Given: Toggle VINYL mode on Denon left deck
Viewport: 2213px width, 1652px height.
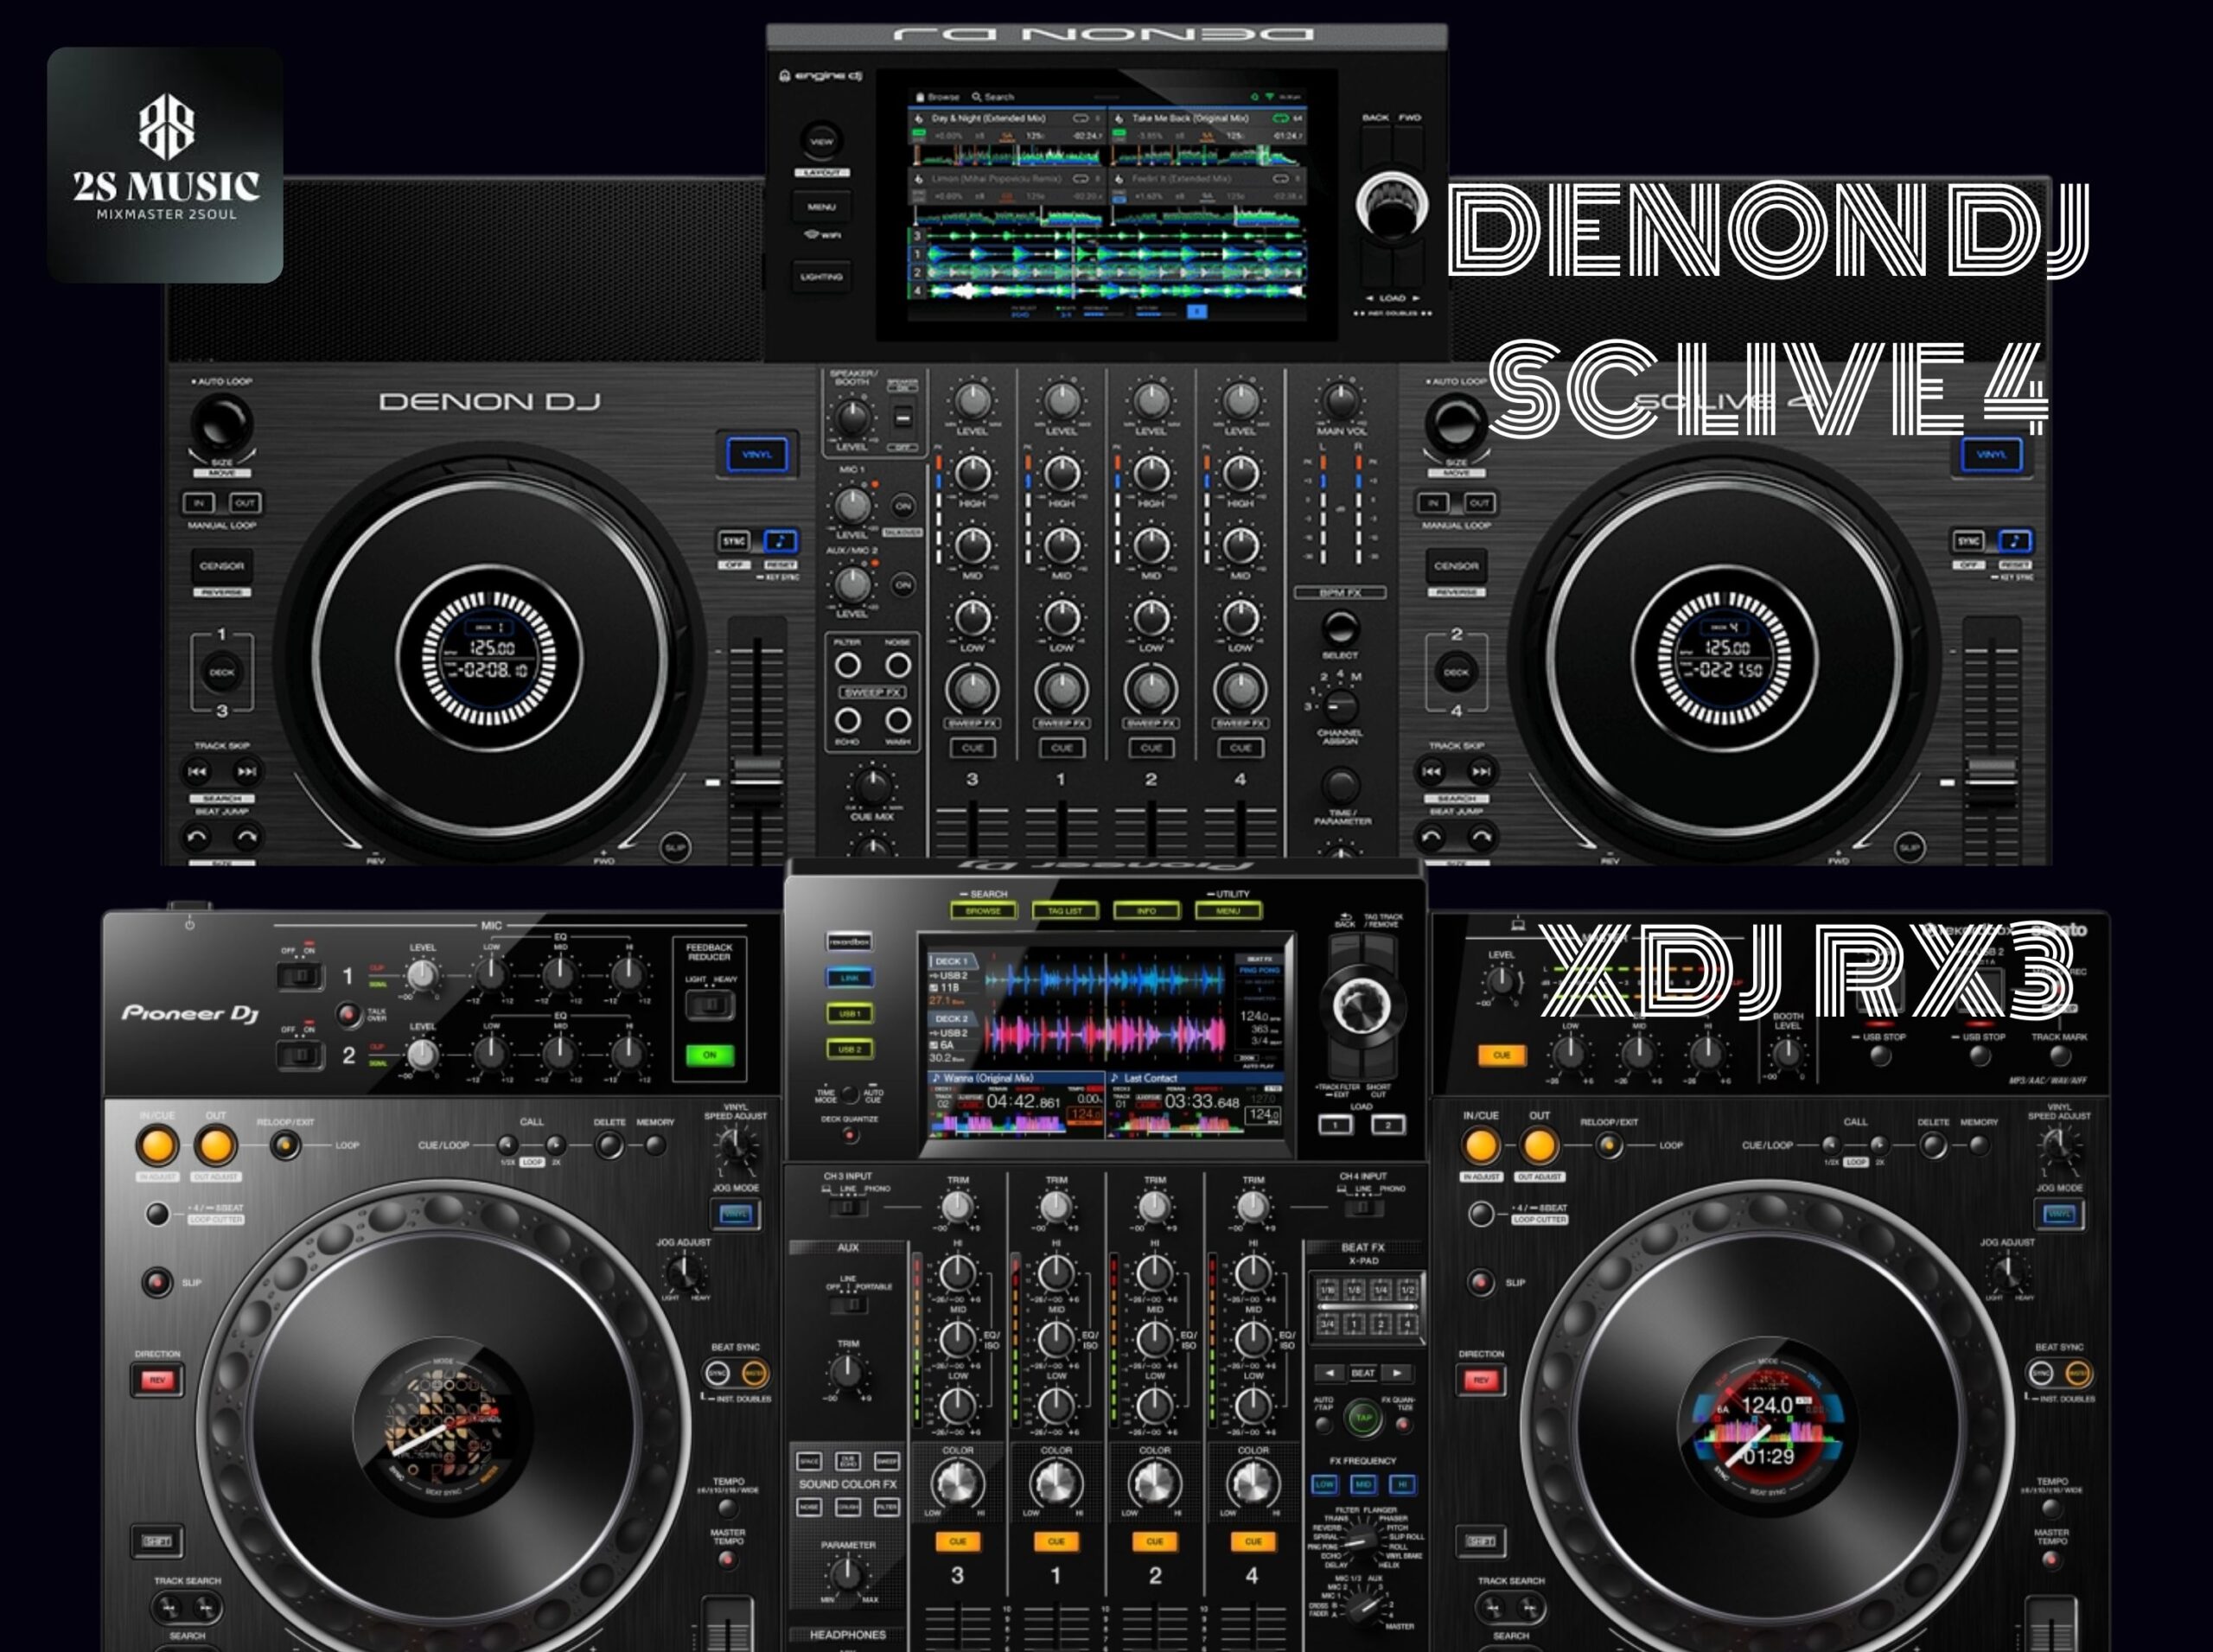Looking at the screenshot, I should coord(757,455).
